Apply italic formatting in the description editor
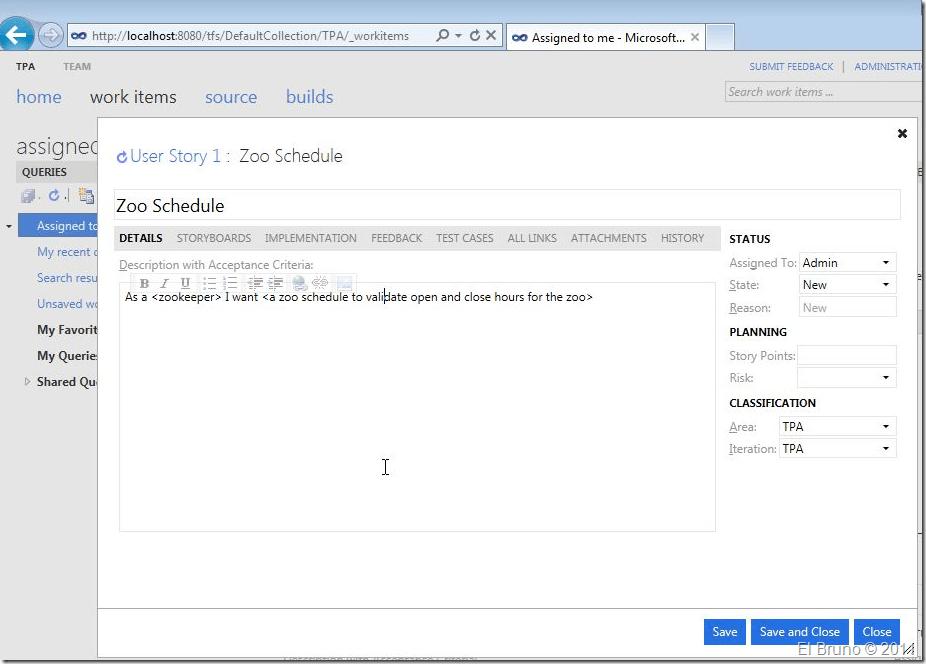This screenshot has height=664, width=926. 165,284
